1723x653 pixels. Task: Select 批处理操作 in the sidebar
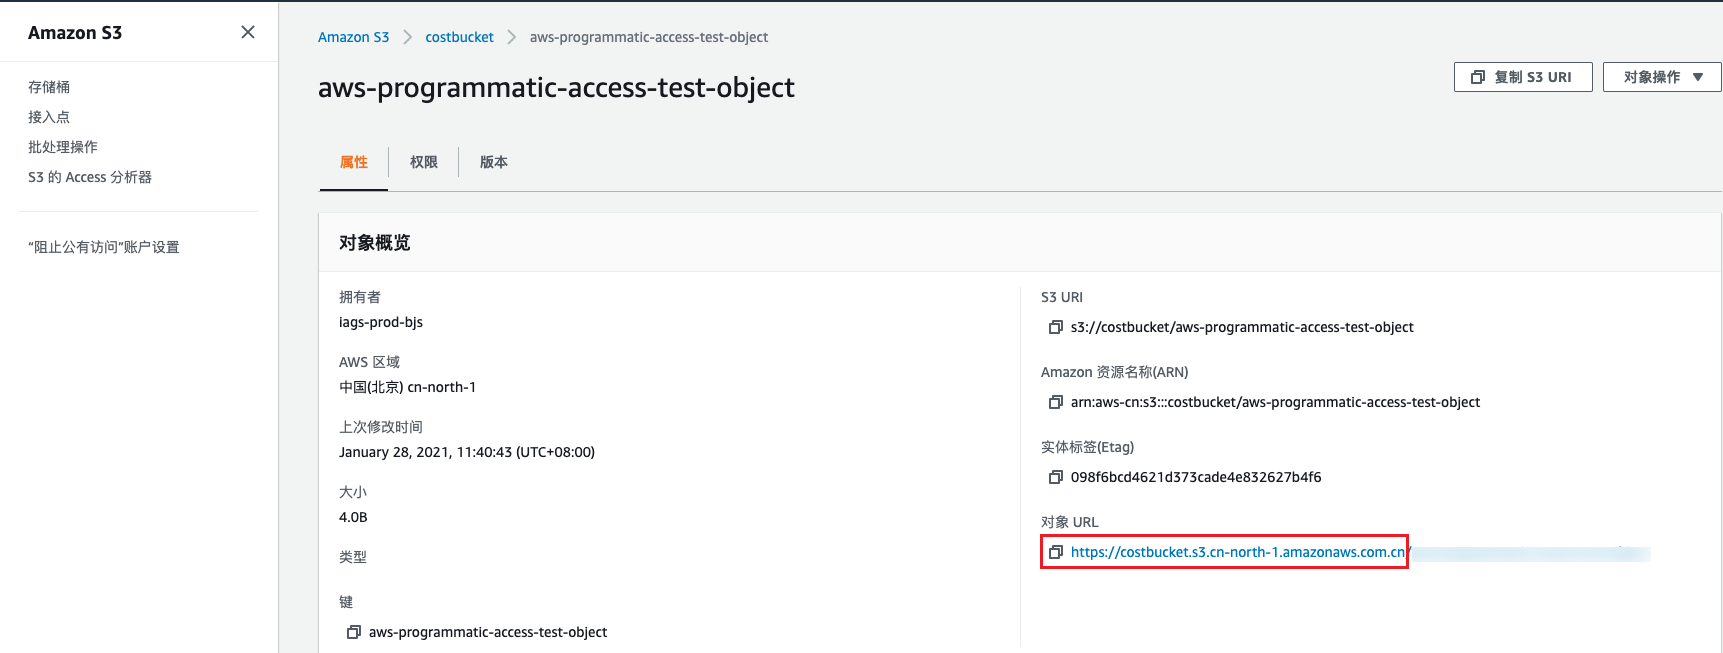coord(63,147)
